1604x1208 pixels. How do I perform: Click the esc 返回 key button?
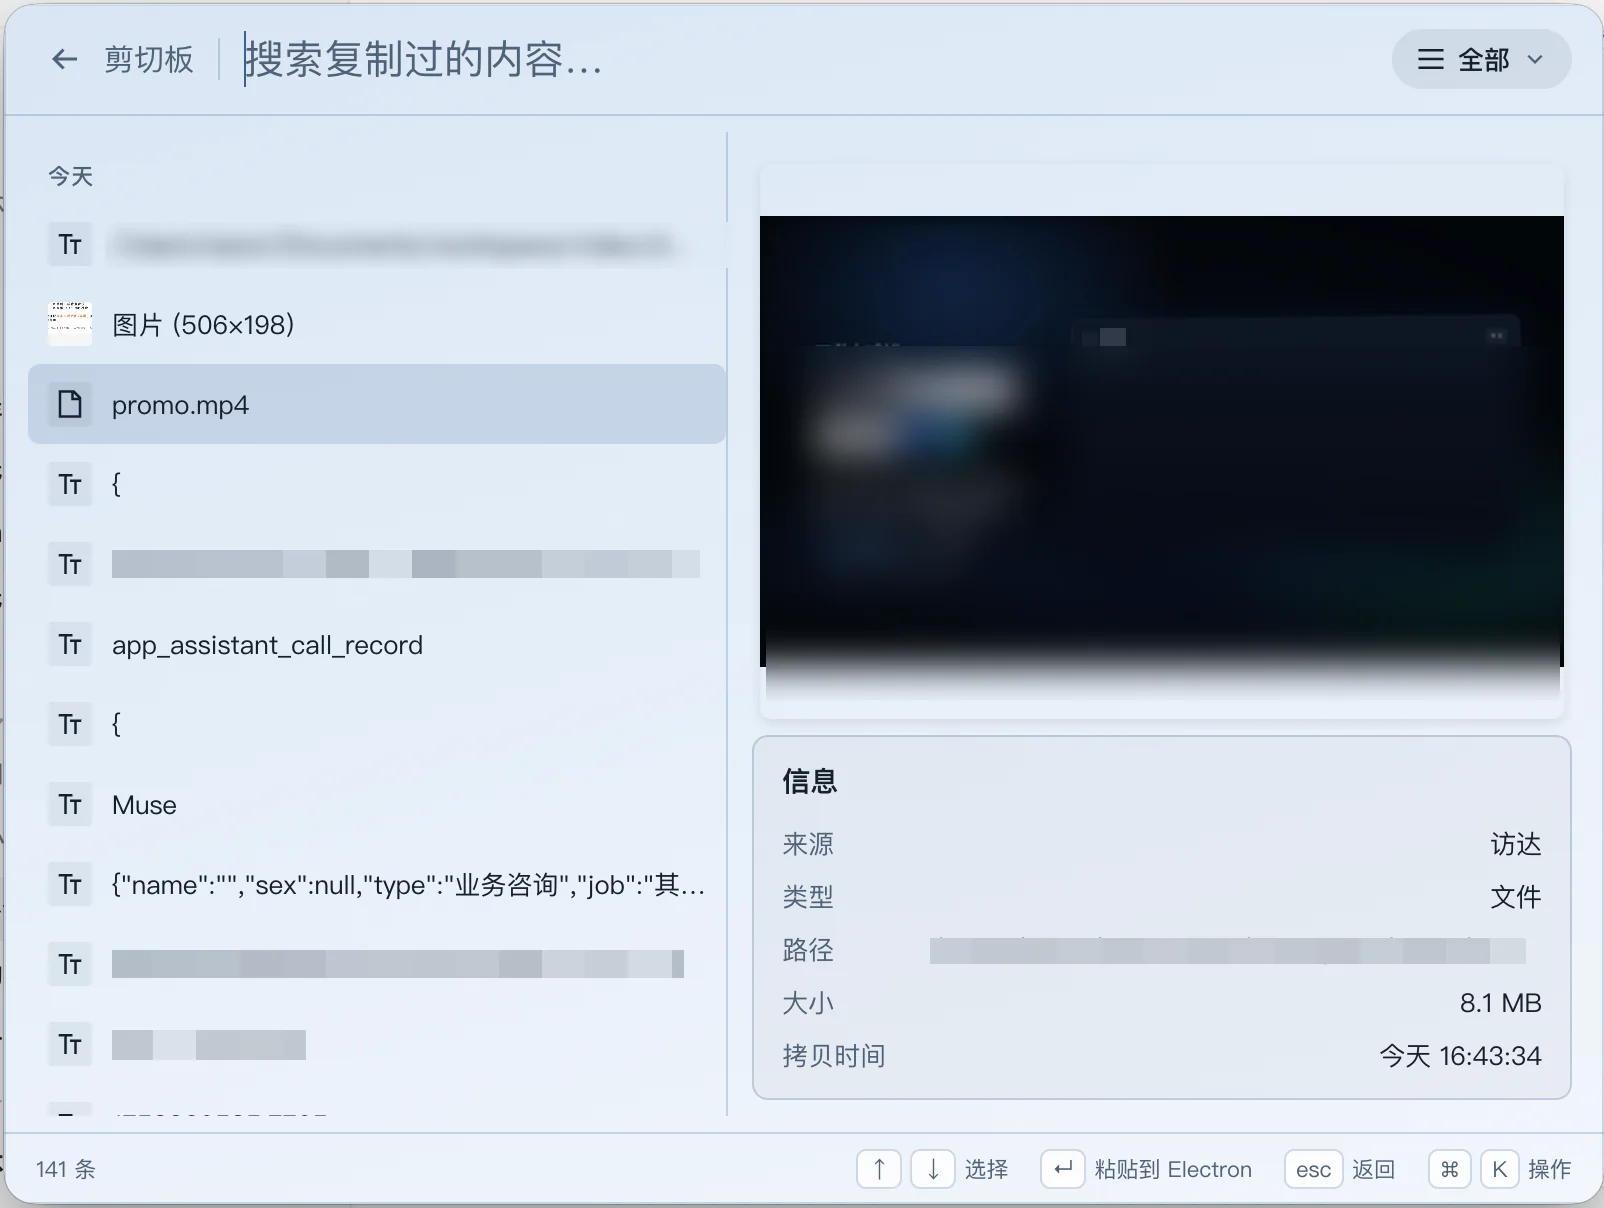1313,1169
